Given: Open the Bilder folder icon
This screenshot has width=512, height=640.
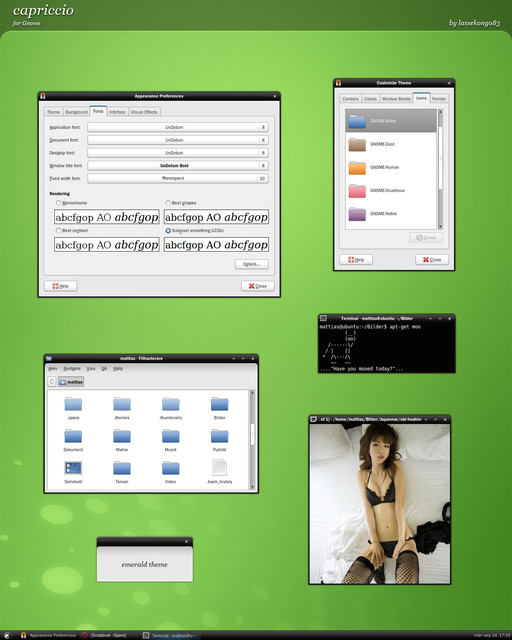Looking at the screenshot, I should tap(220, 404).
